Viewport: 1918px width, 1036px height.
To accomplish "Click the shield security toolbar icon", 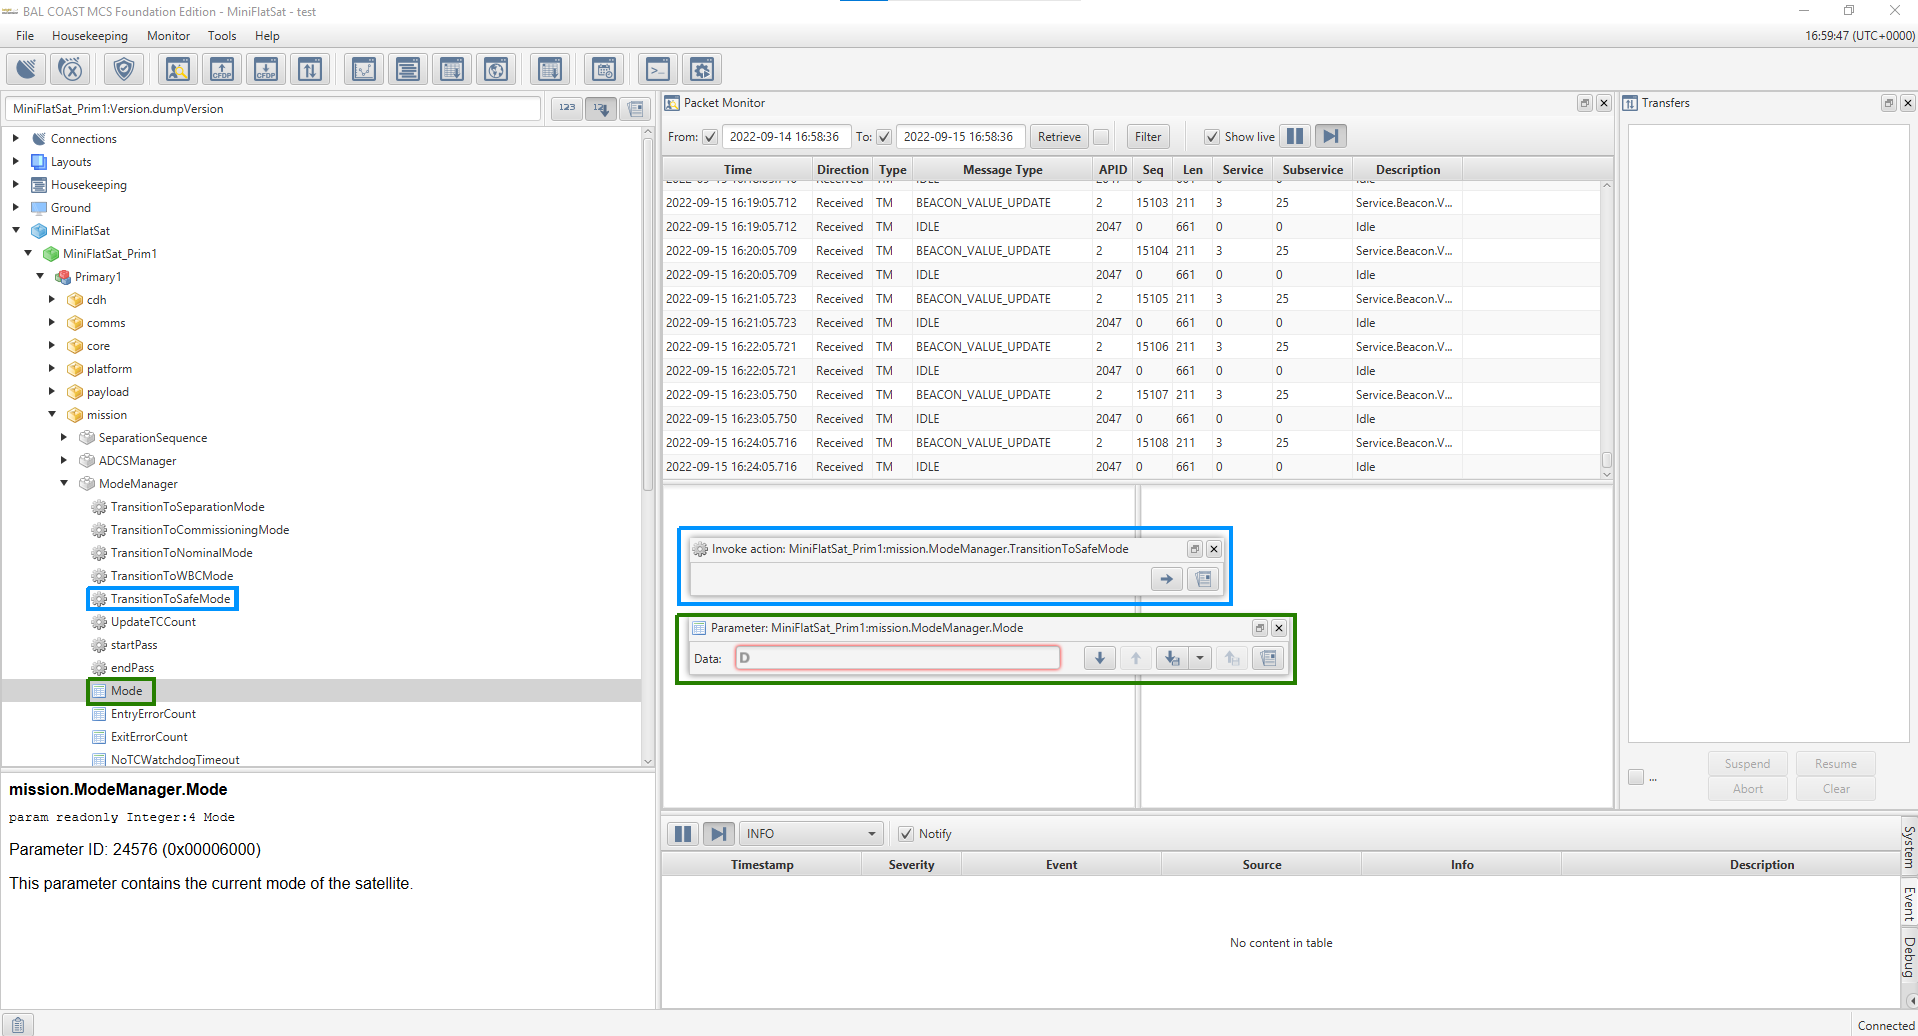I will (124, 69).
